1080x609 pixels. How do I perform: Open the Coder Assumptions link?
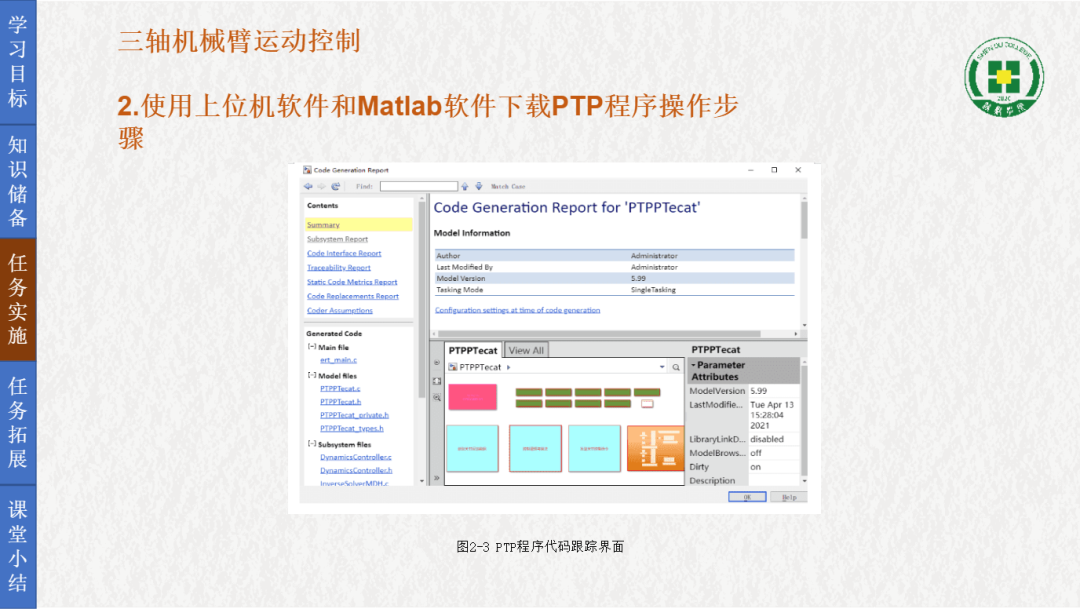(x=340, y=311)
